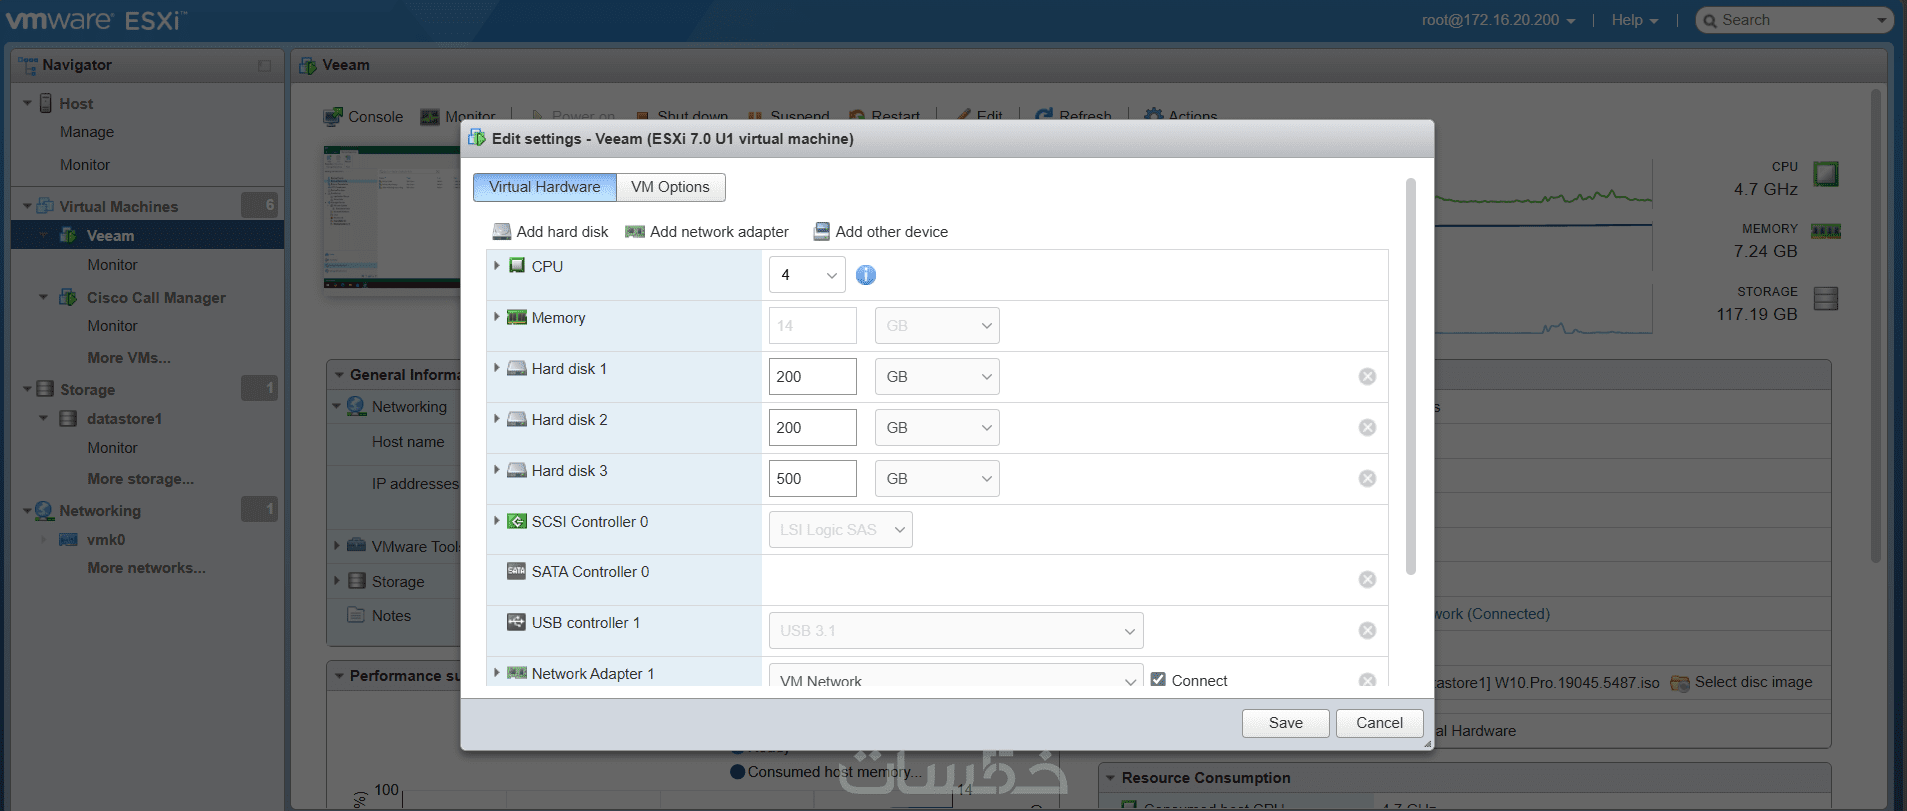Screen dimensions: 1907x811
Task: Click the memory module icon in resource summary
Action: [x=1826, y=232]
